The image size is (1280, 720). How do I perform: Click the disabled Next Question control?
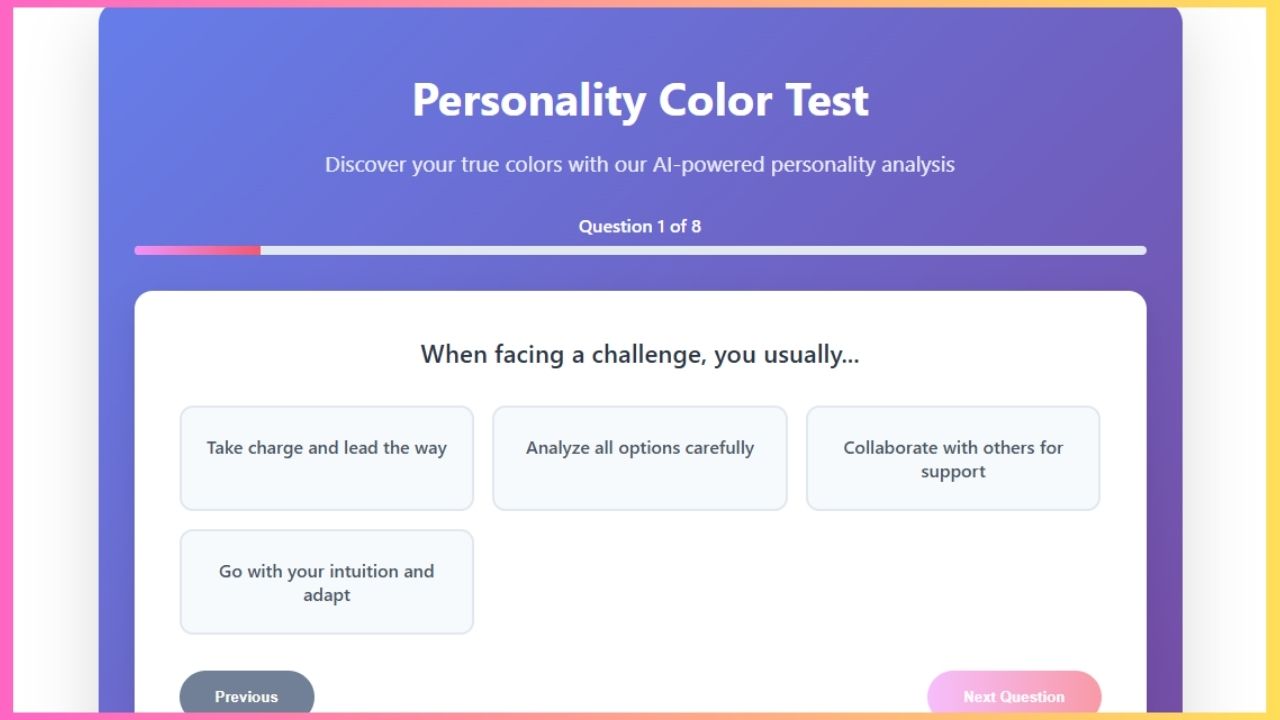coord(1016,696)
